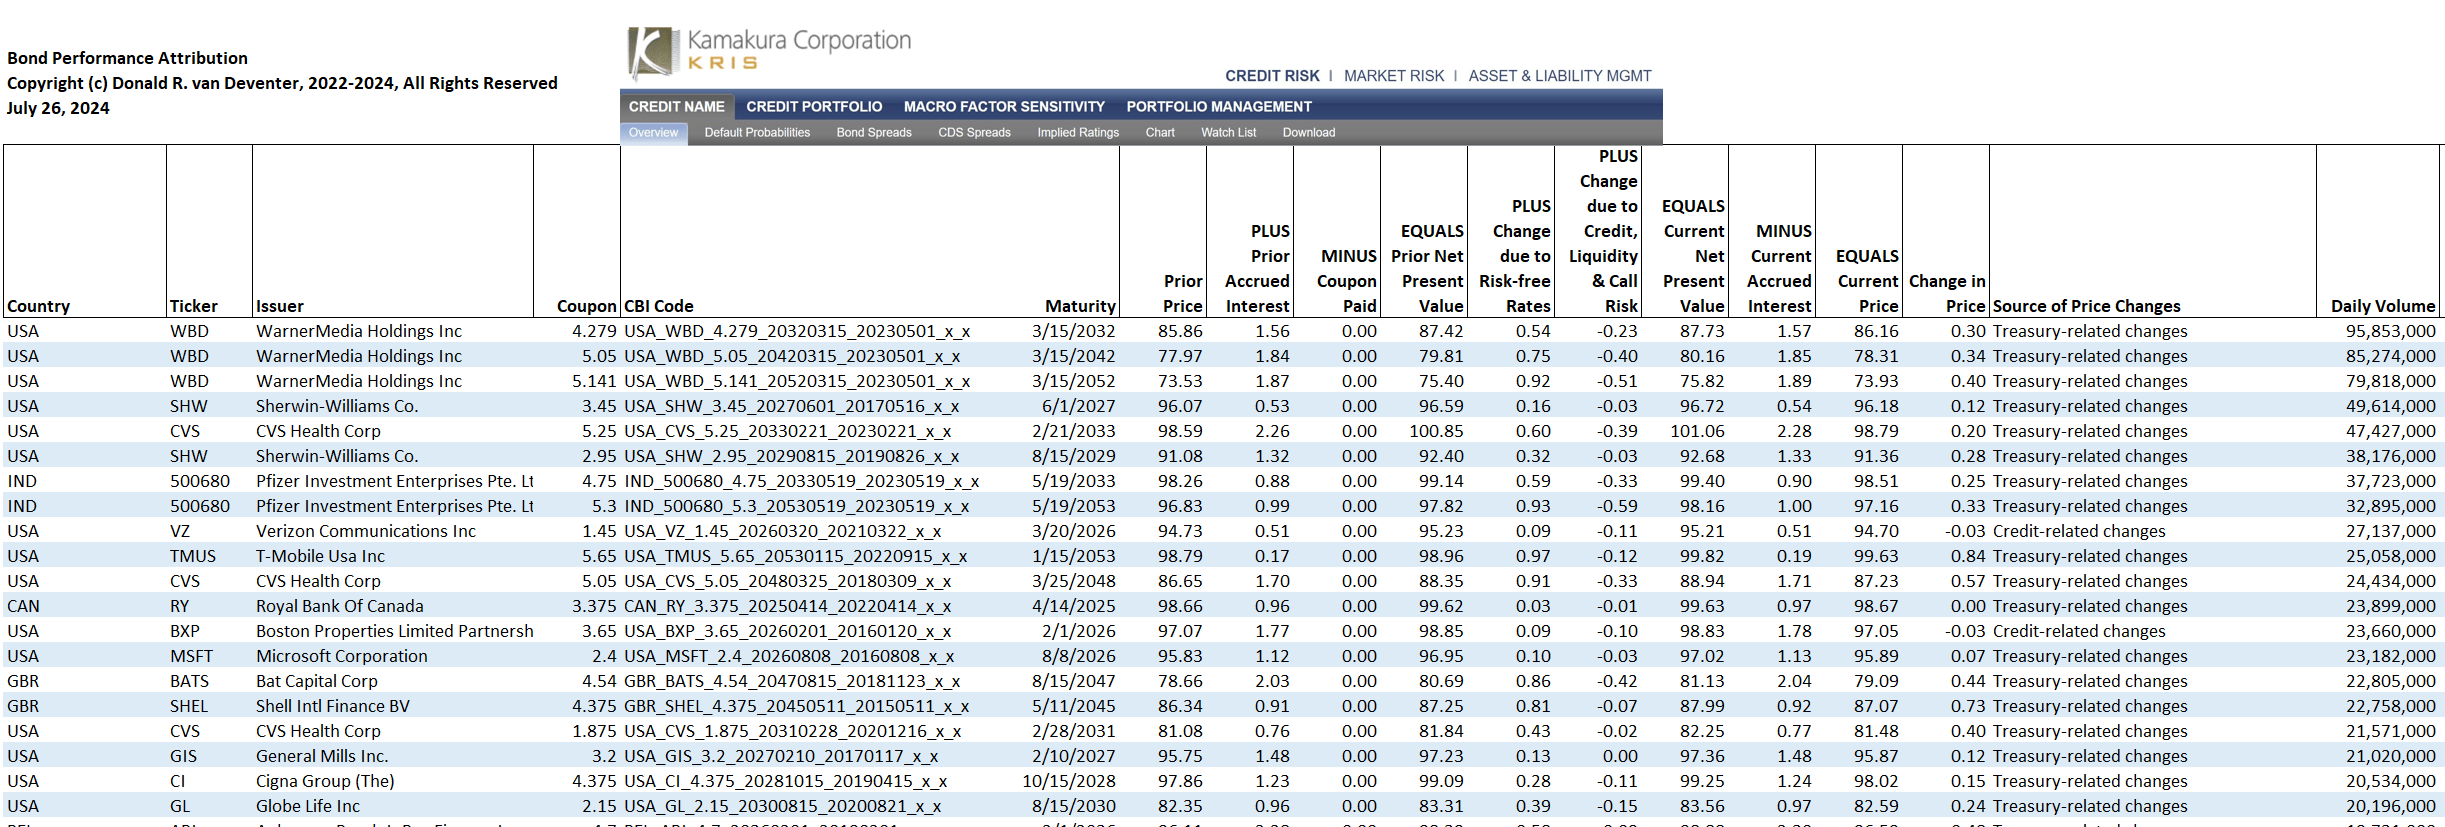Viewport: 2445px width, 827px height.
Task: Open the Bond Spreads sub-tab
Action: 874,133
